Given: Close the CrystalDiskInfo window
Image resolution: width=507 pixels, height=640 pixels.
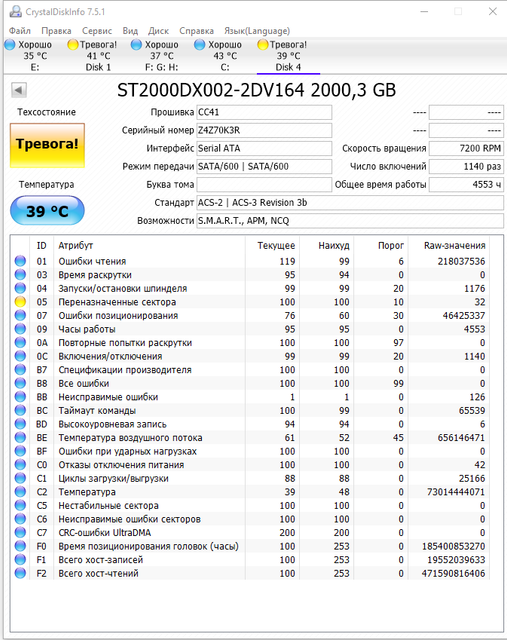Looking at the screenshot, I should pyautogui.click(x=493, y=11).
